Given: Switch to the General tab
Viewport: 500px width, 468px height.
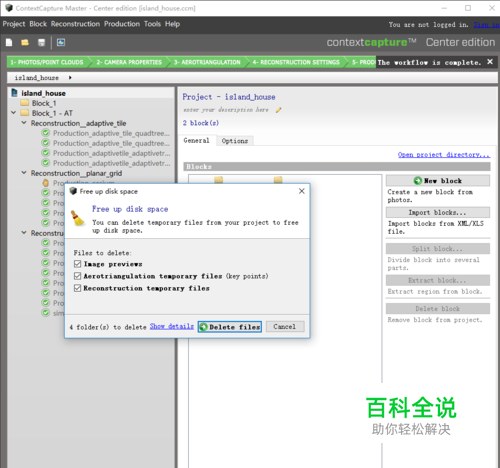Looking at the screenshot, I should [197, 140].
